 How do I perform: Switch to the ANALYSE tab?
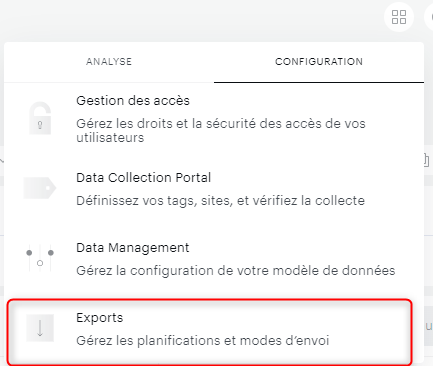(x=109, y=62)
